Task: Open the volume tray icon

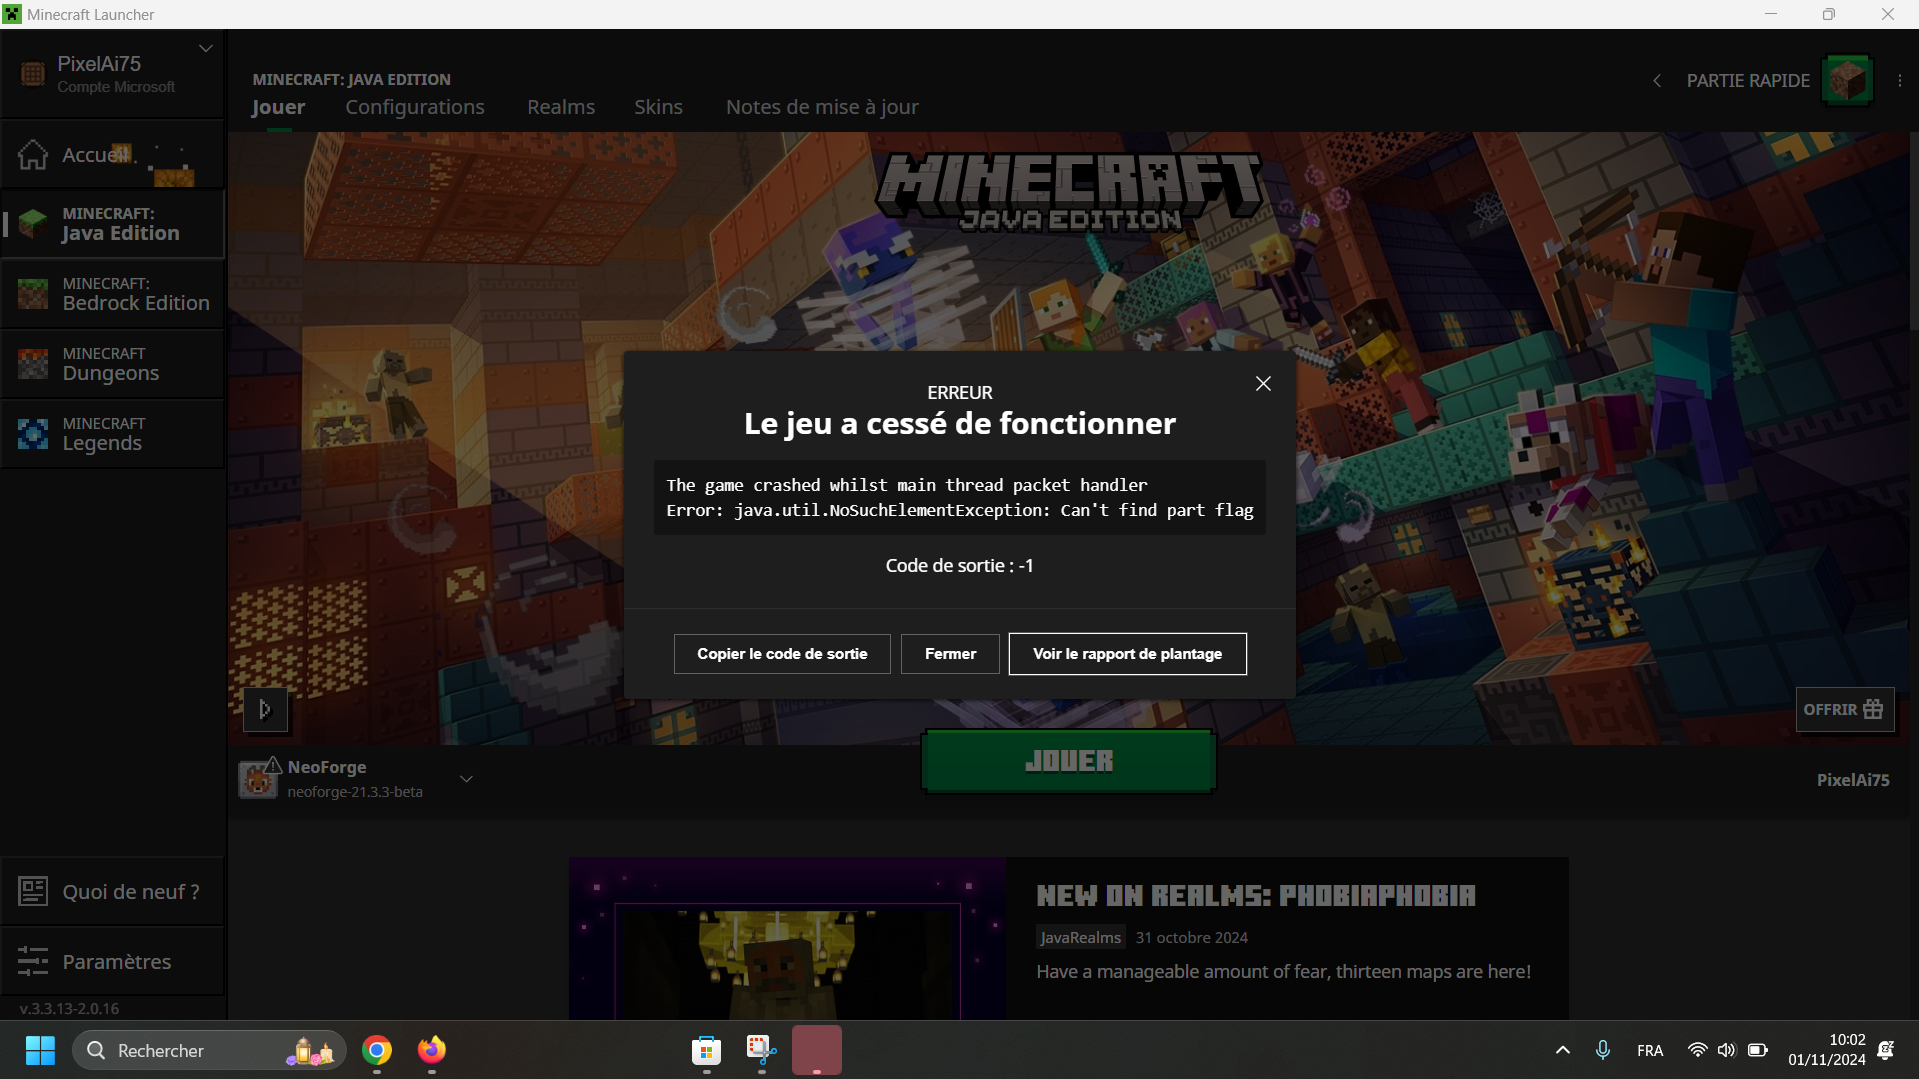Action: [1727, 1050]
